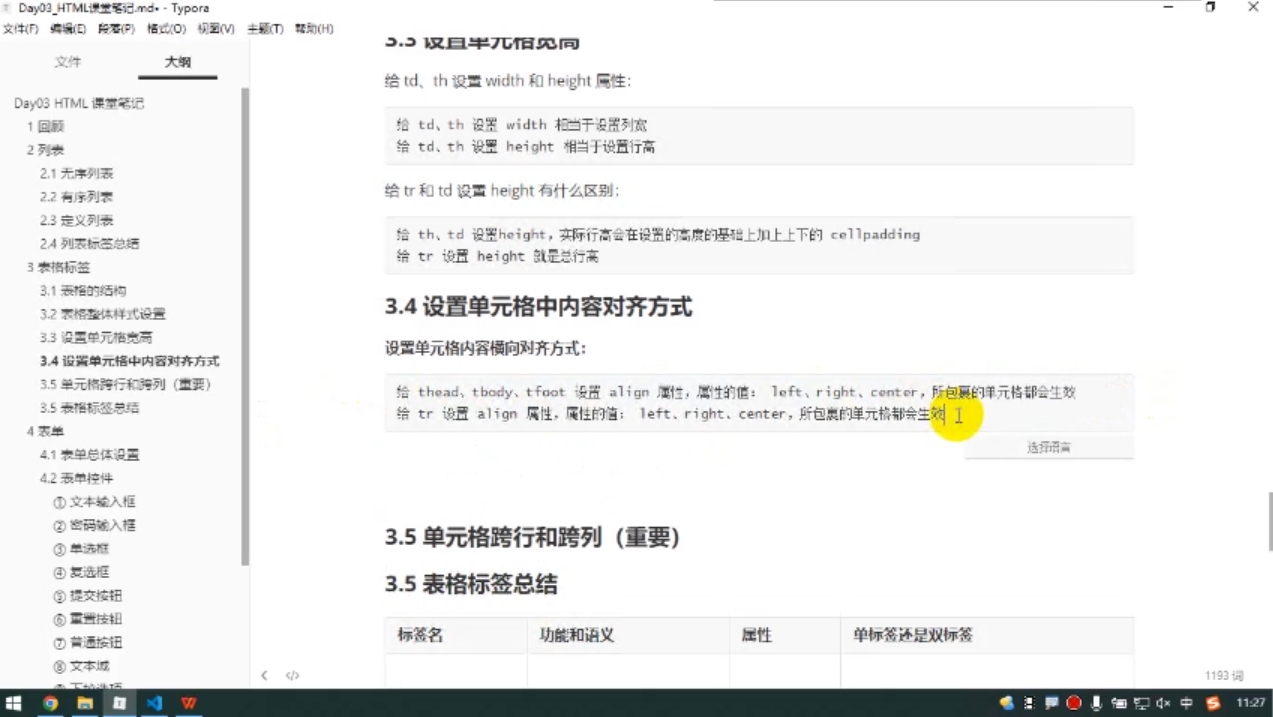Open the 段落(P) menu
Viewport: 1273px width, 717px height.
tap(116, 29)
